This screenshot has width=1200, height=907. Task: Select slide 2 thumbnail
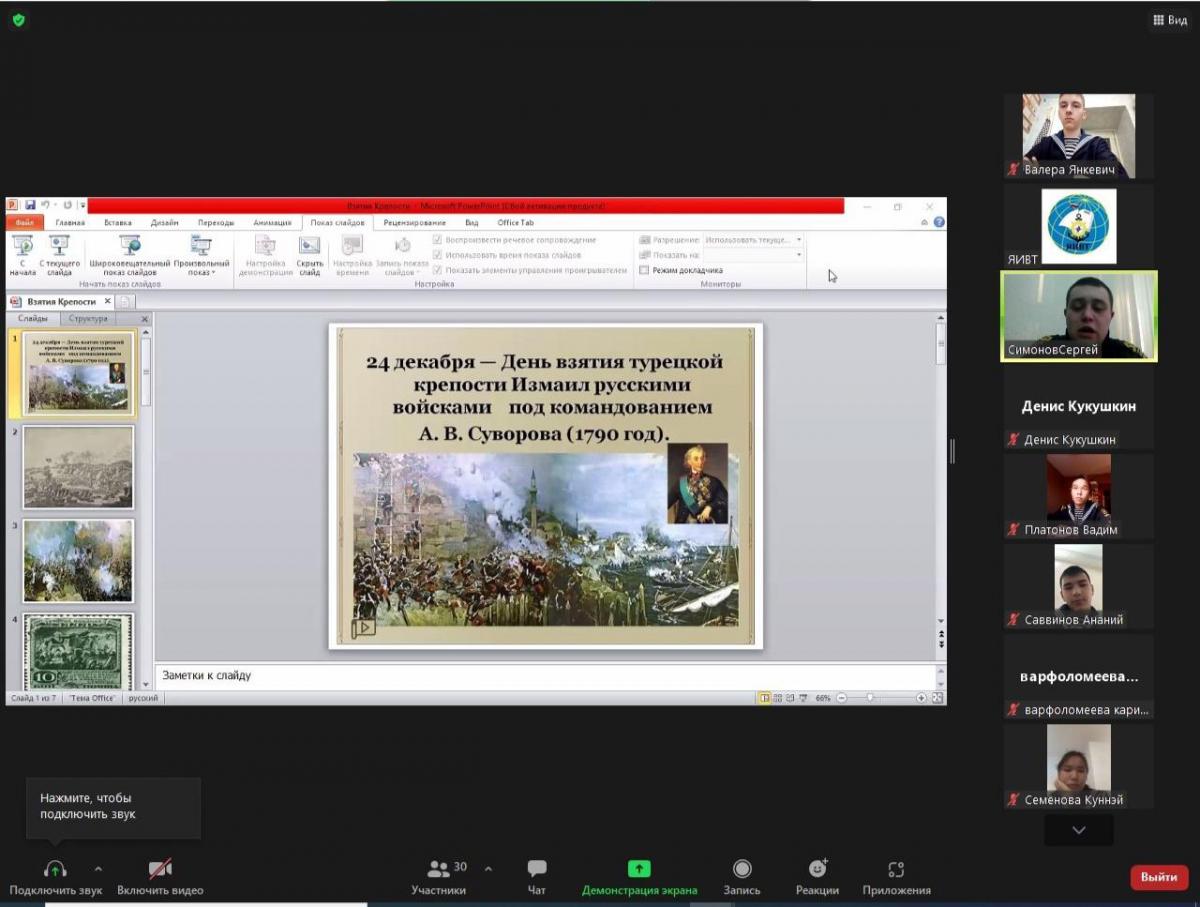[x=78, y=467]
